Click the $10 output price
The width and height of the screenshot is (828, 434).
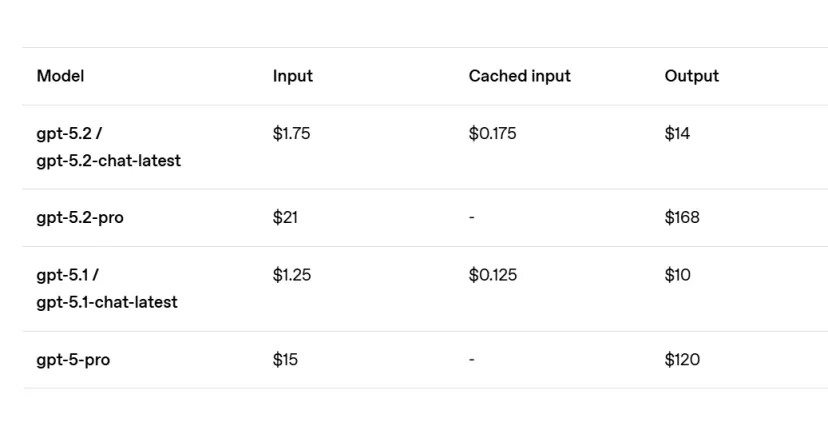coord(677,275)
